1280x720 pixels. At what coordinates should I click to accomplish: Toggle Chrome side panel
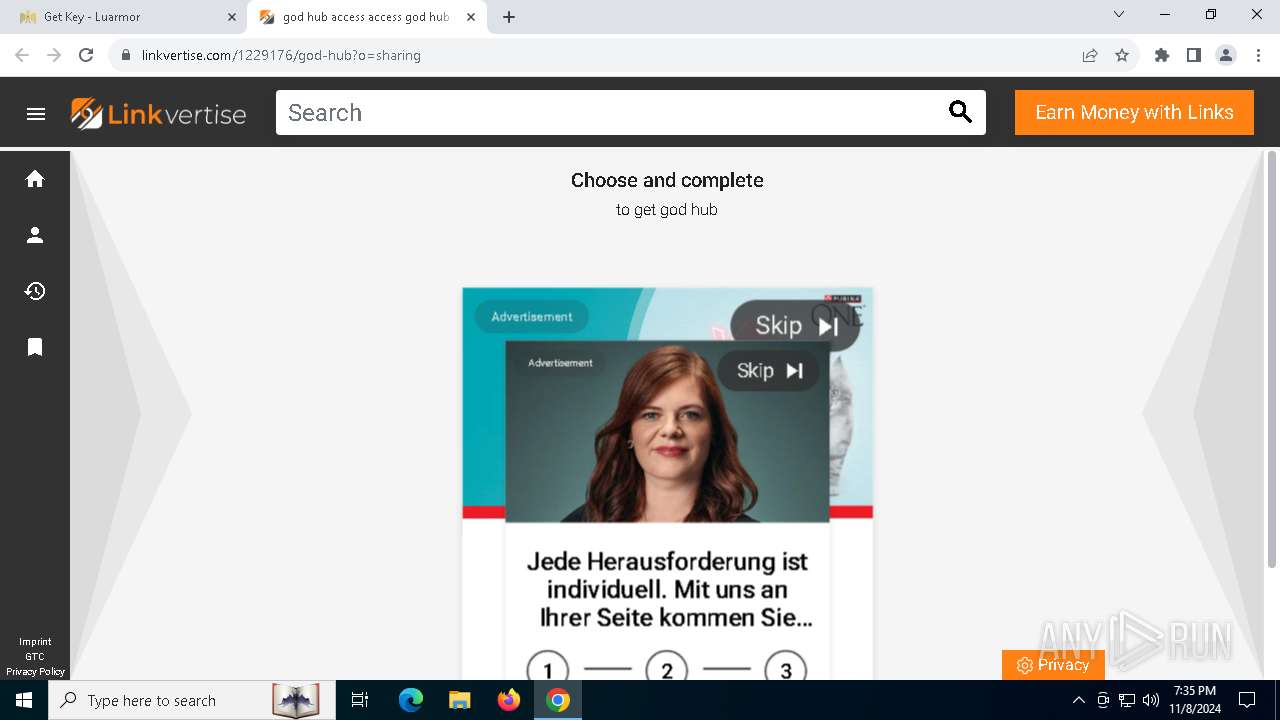pyautogui.click(x=1194, y=55)
